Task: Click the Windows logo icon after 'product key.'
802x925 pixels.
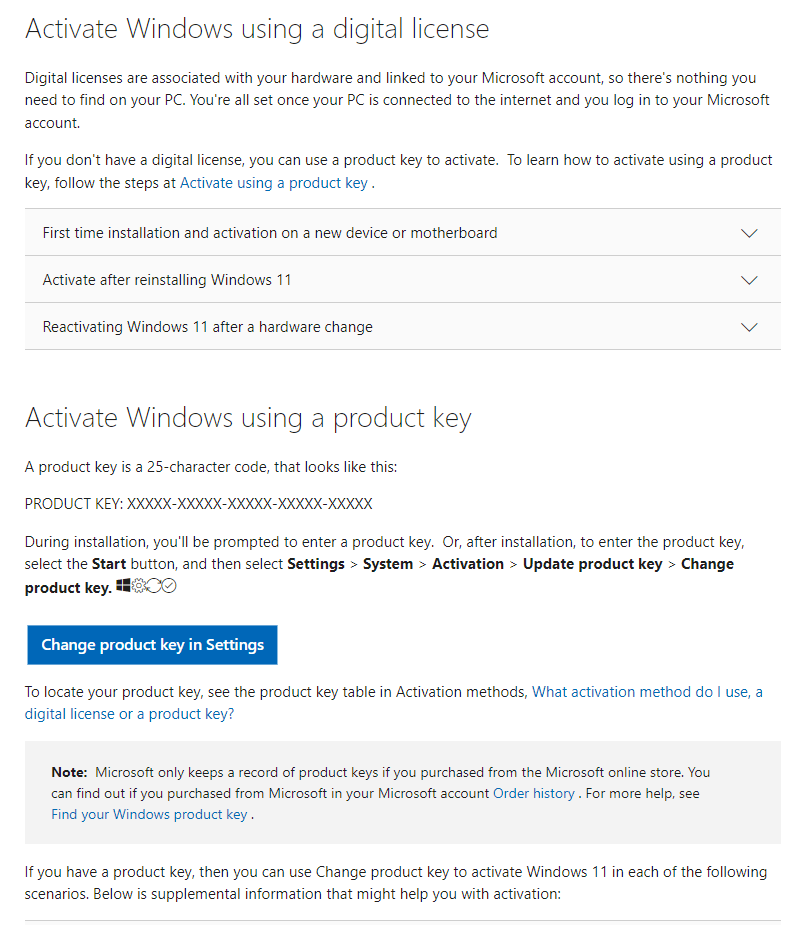Action: coord(123,586)
